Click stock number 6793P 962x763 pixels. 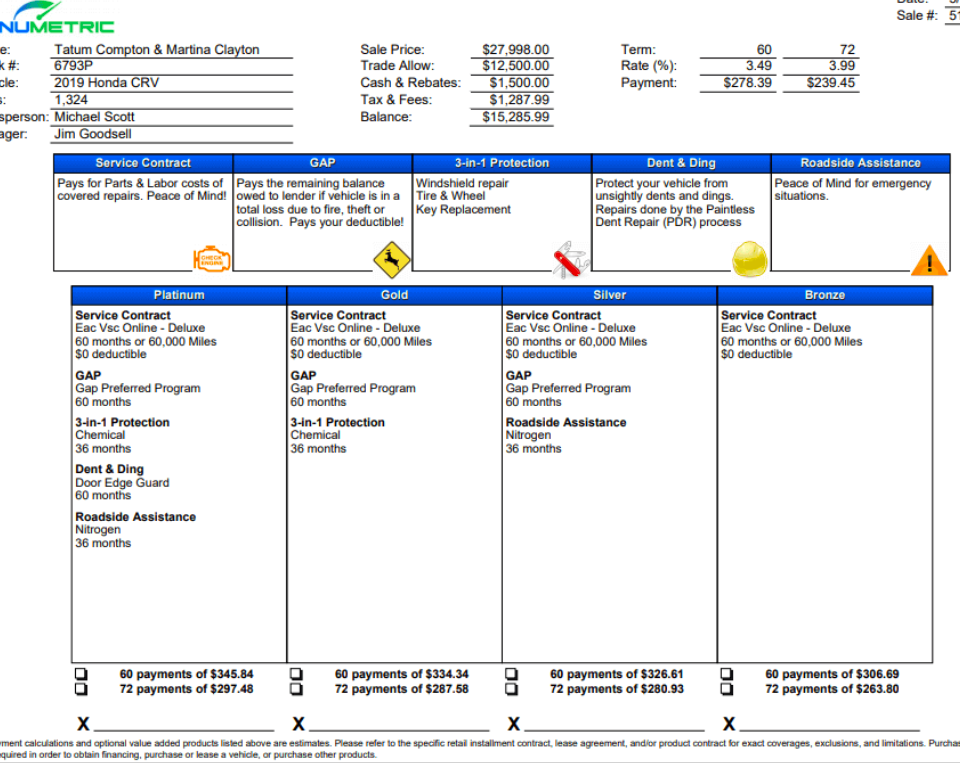(x=74, y=66)
